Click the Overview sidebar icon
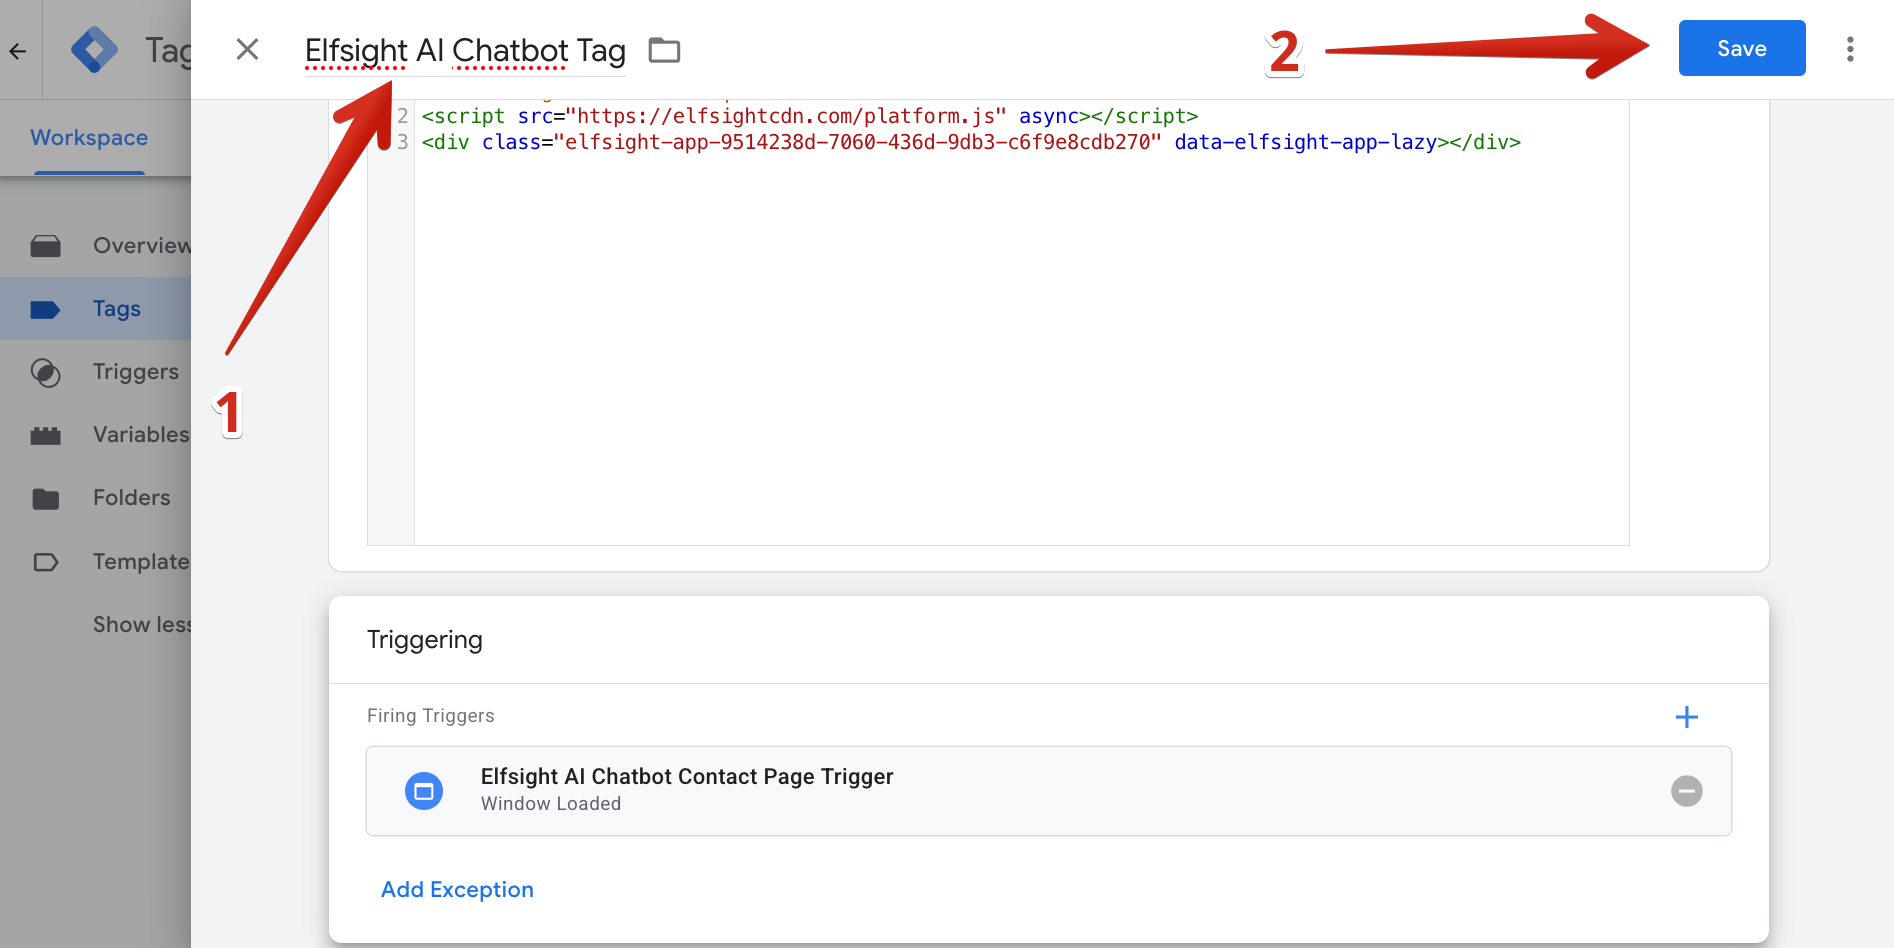 point(46,246)
